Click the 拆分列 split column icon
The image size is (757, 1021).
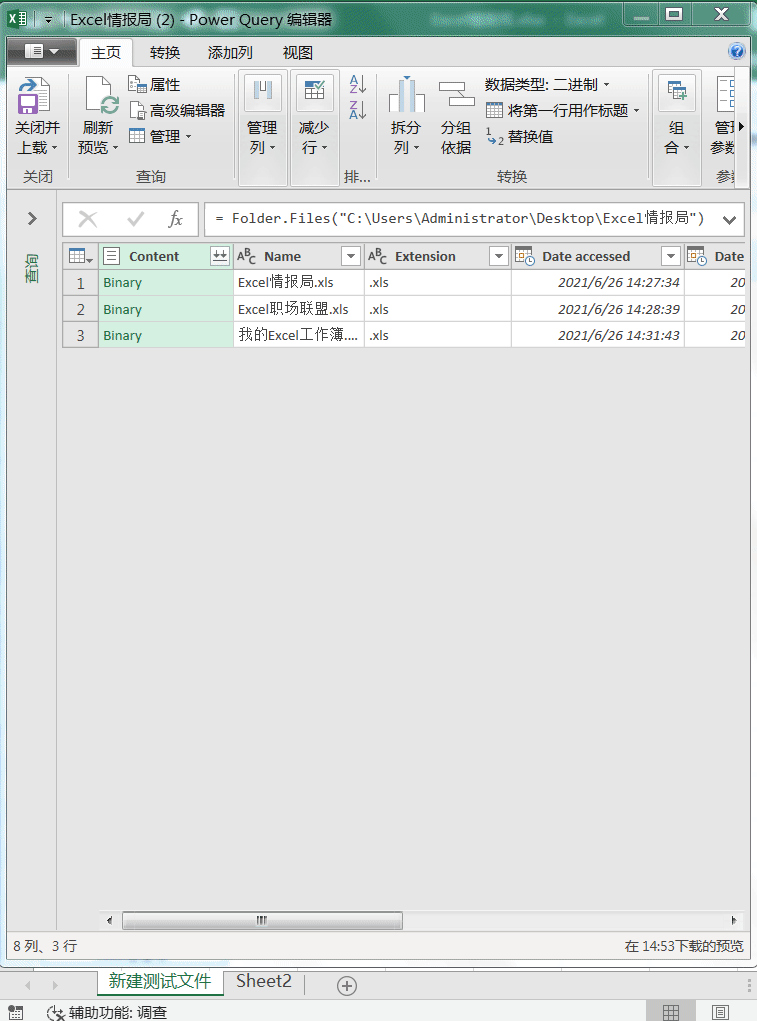point(406,94)
